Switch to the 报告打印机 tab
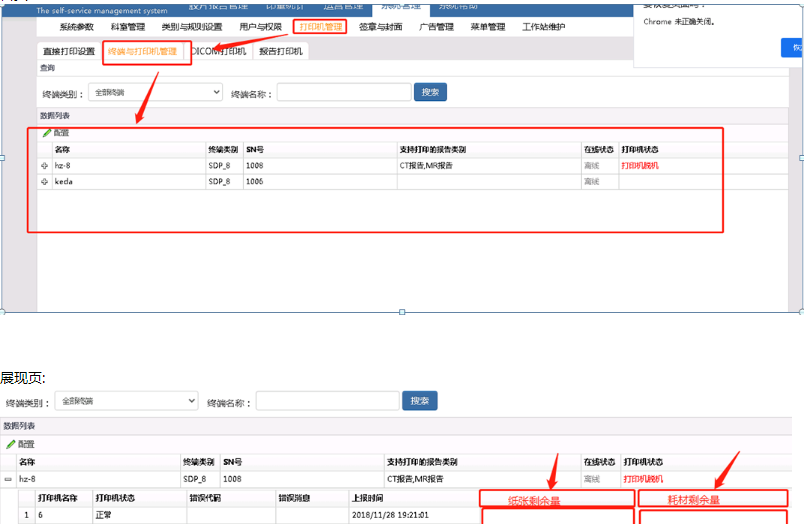 coord(281,51)
